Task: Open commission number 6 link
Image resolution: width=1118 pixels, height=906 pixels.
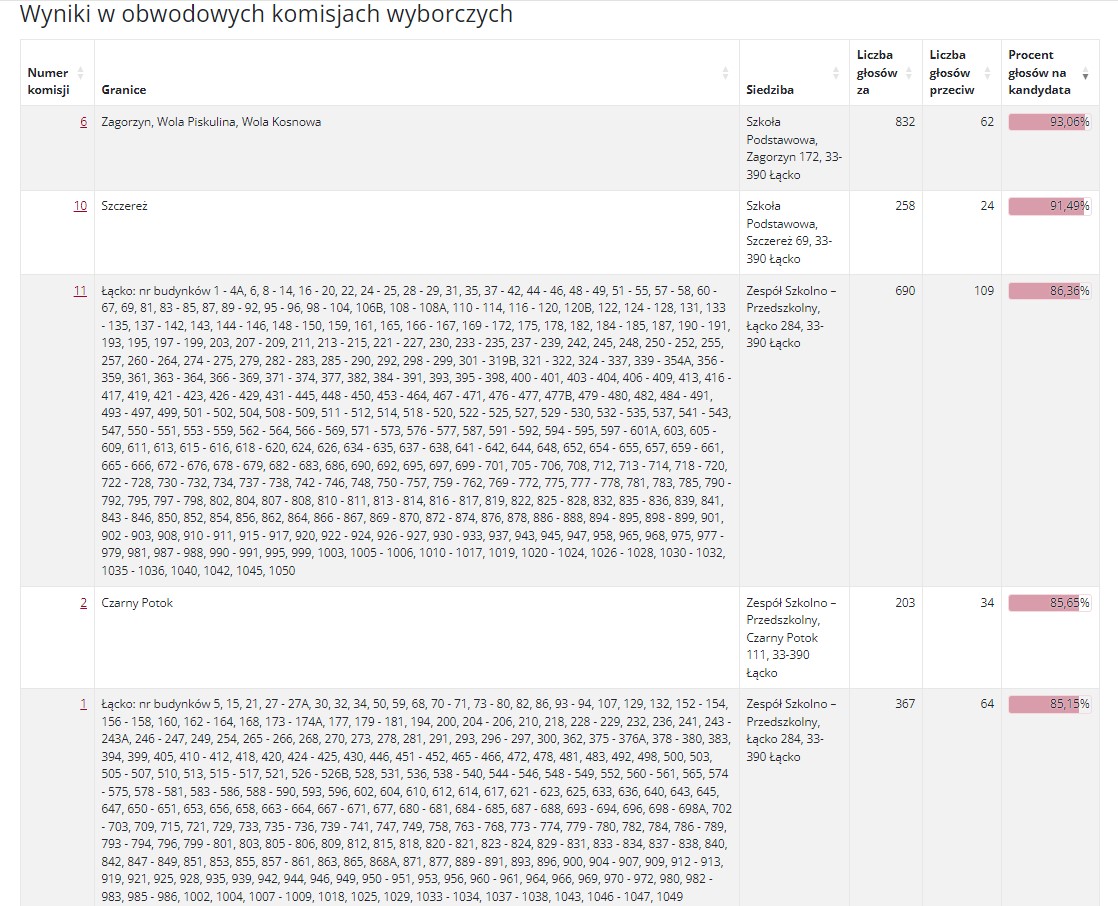Action: 83,122
